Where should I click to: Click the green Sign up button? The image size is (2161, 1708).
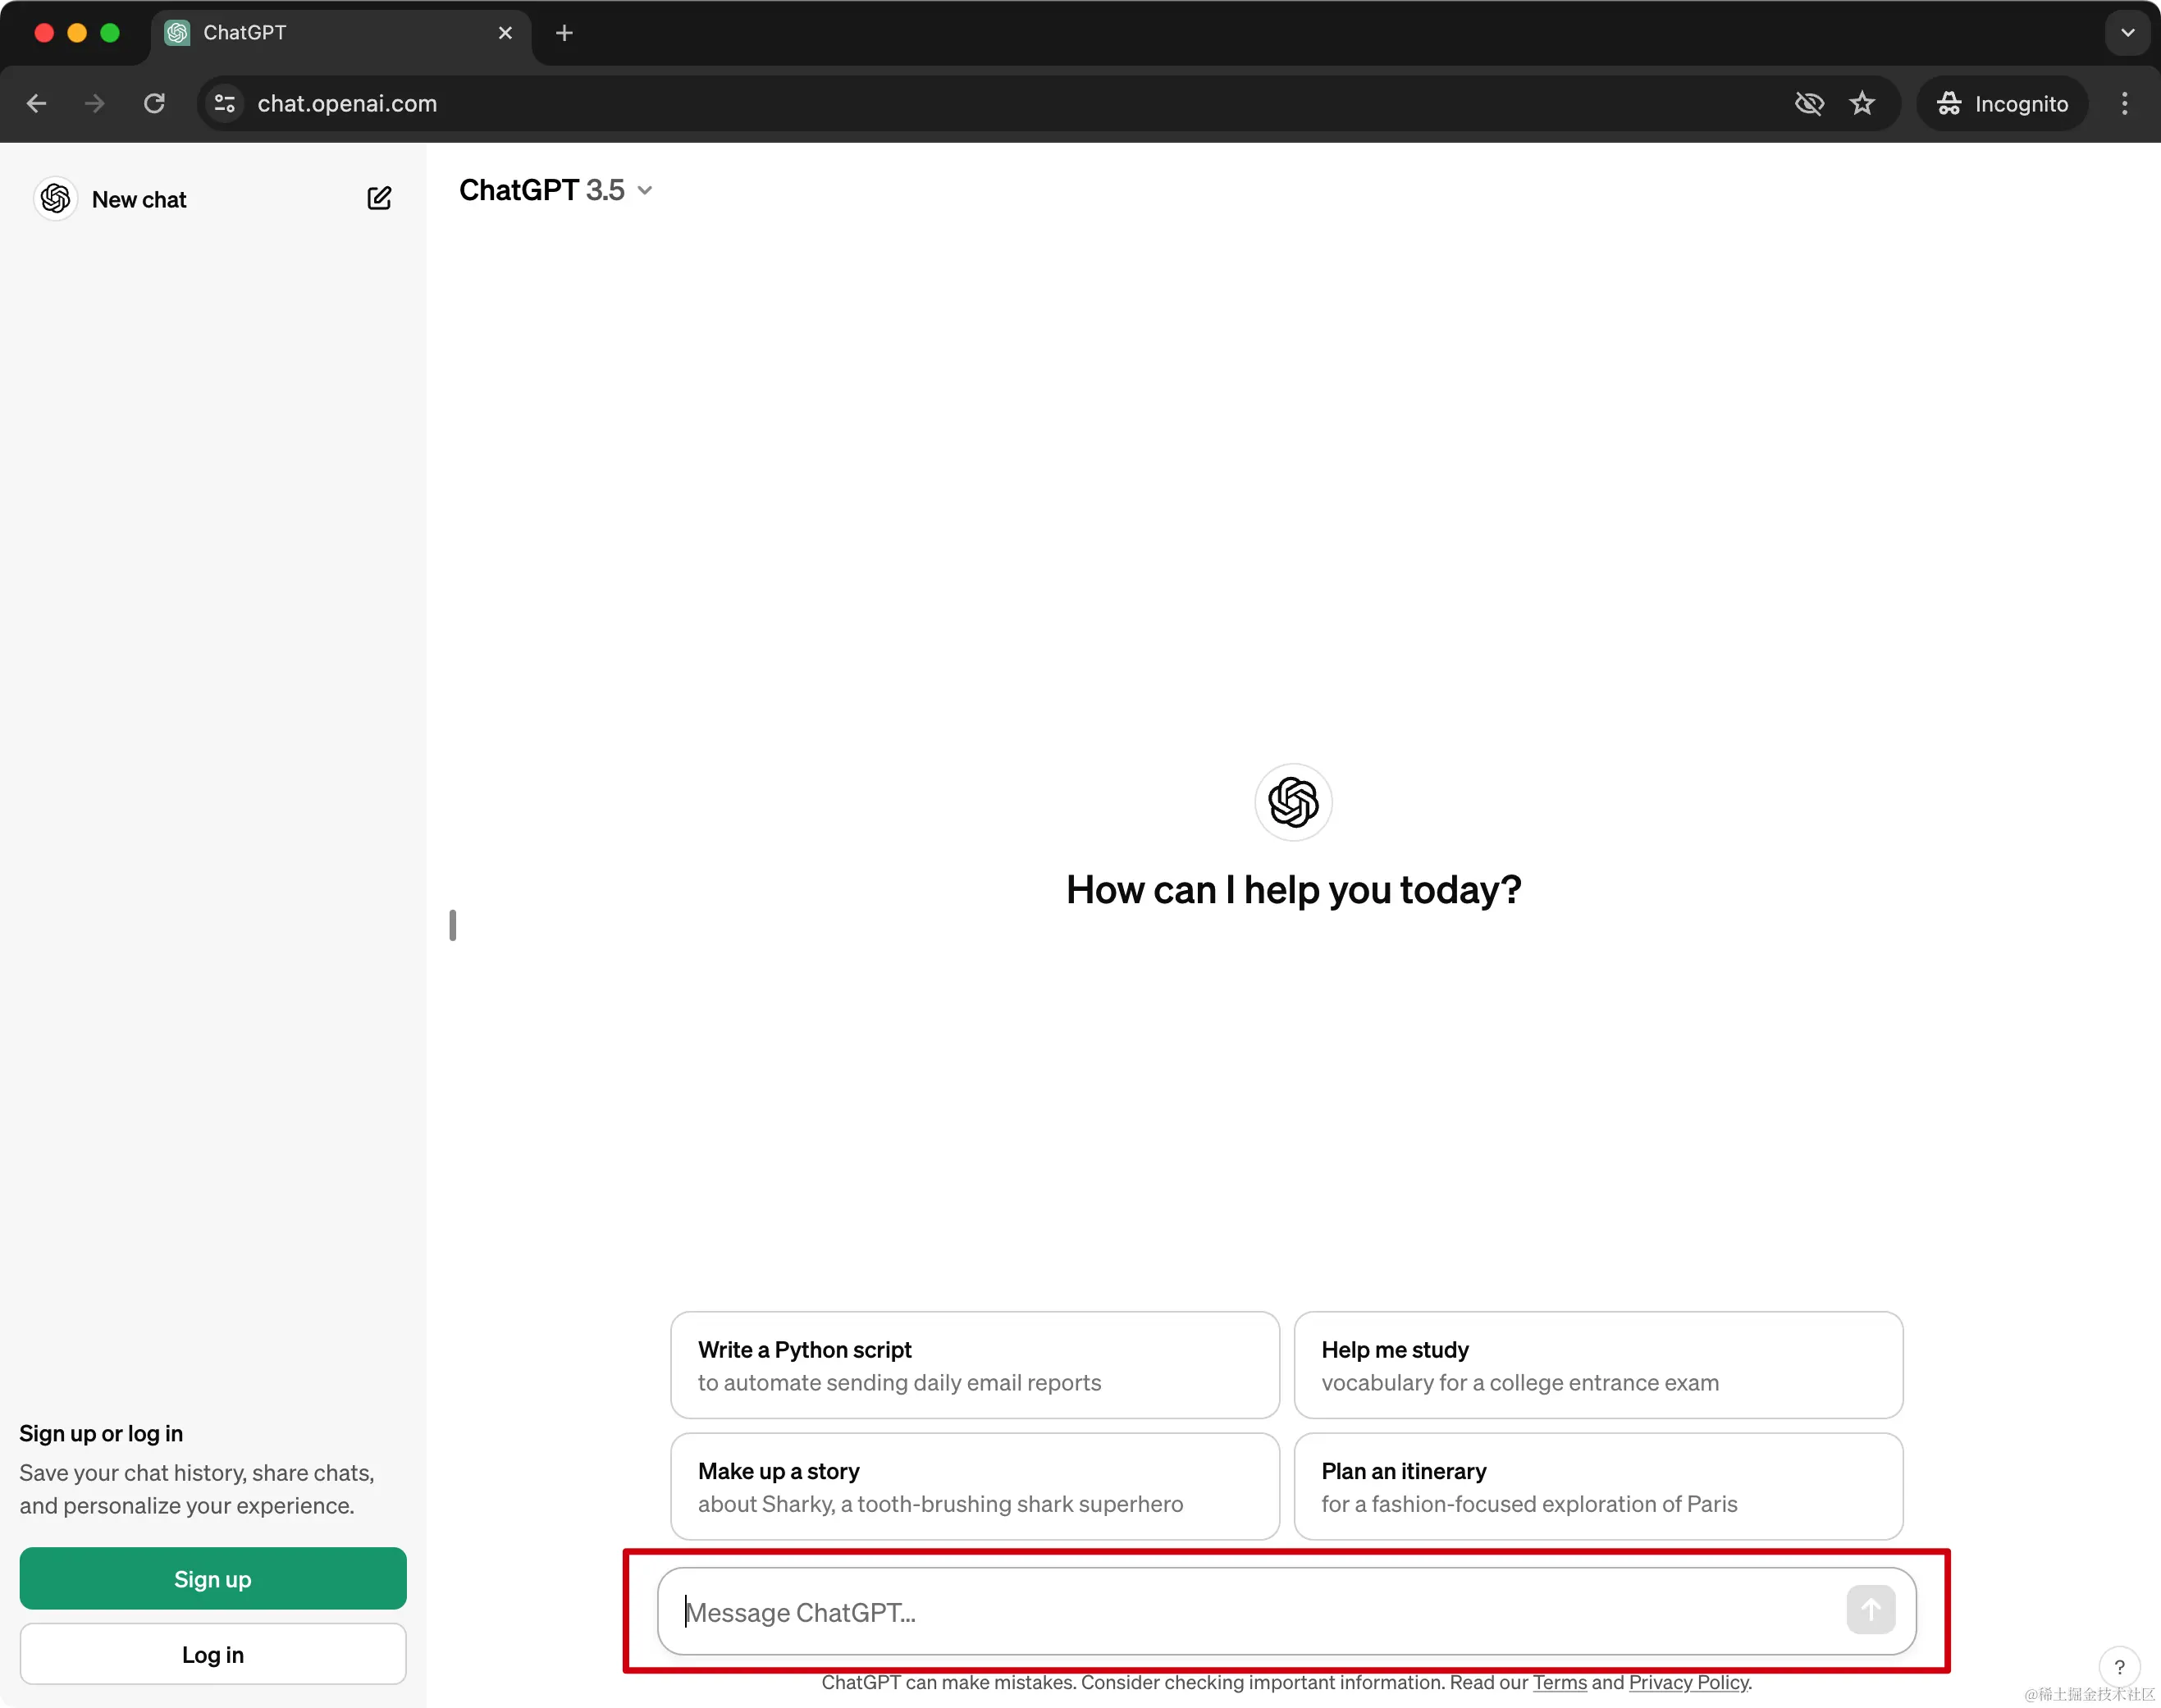click(213, 1578)
